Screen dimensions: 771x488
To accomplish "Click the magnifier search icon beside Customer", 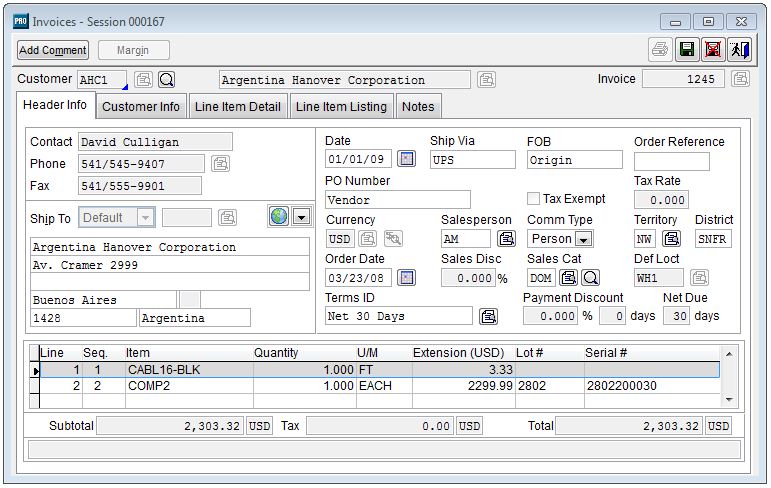I will 167,80.
